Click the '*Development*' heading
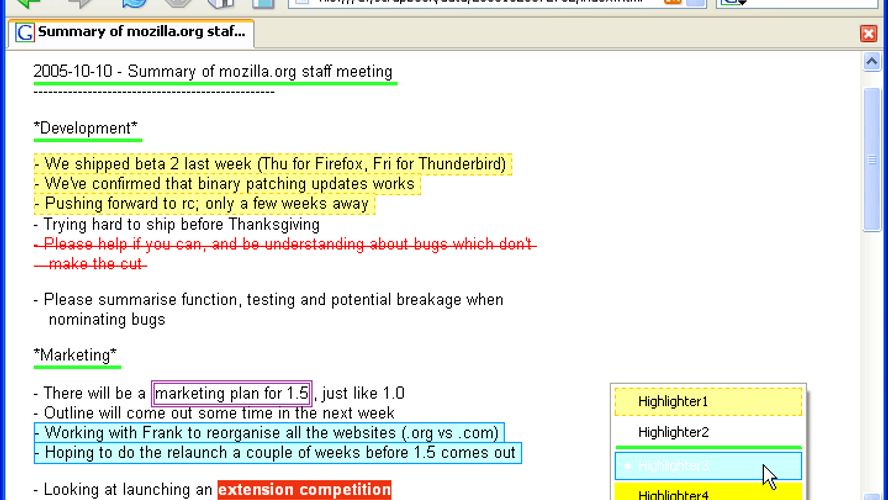888x500 pixels. 86,129
